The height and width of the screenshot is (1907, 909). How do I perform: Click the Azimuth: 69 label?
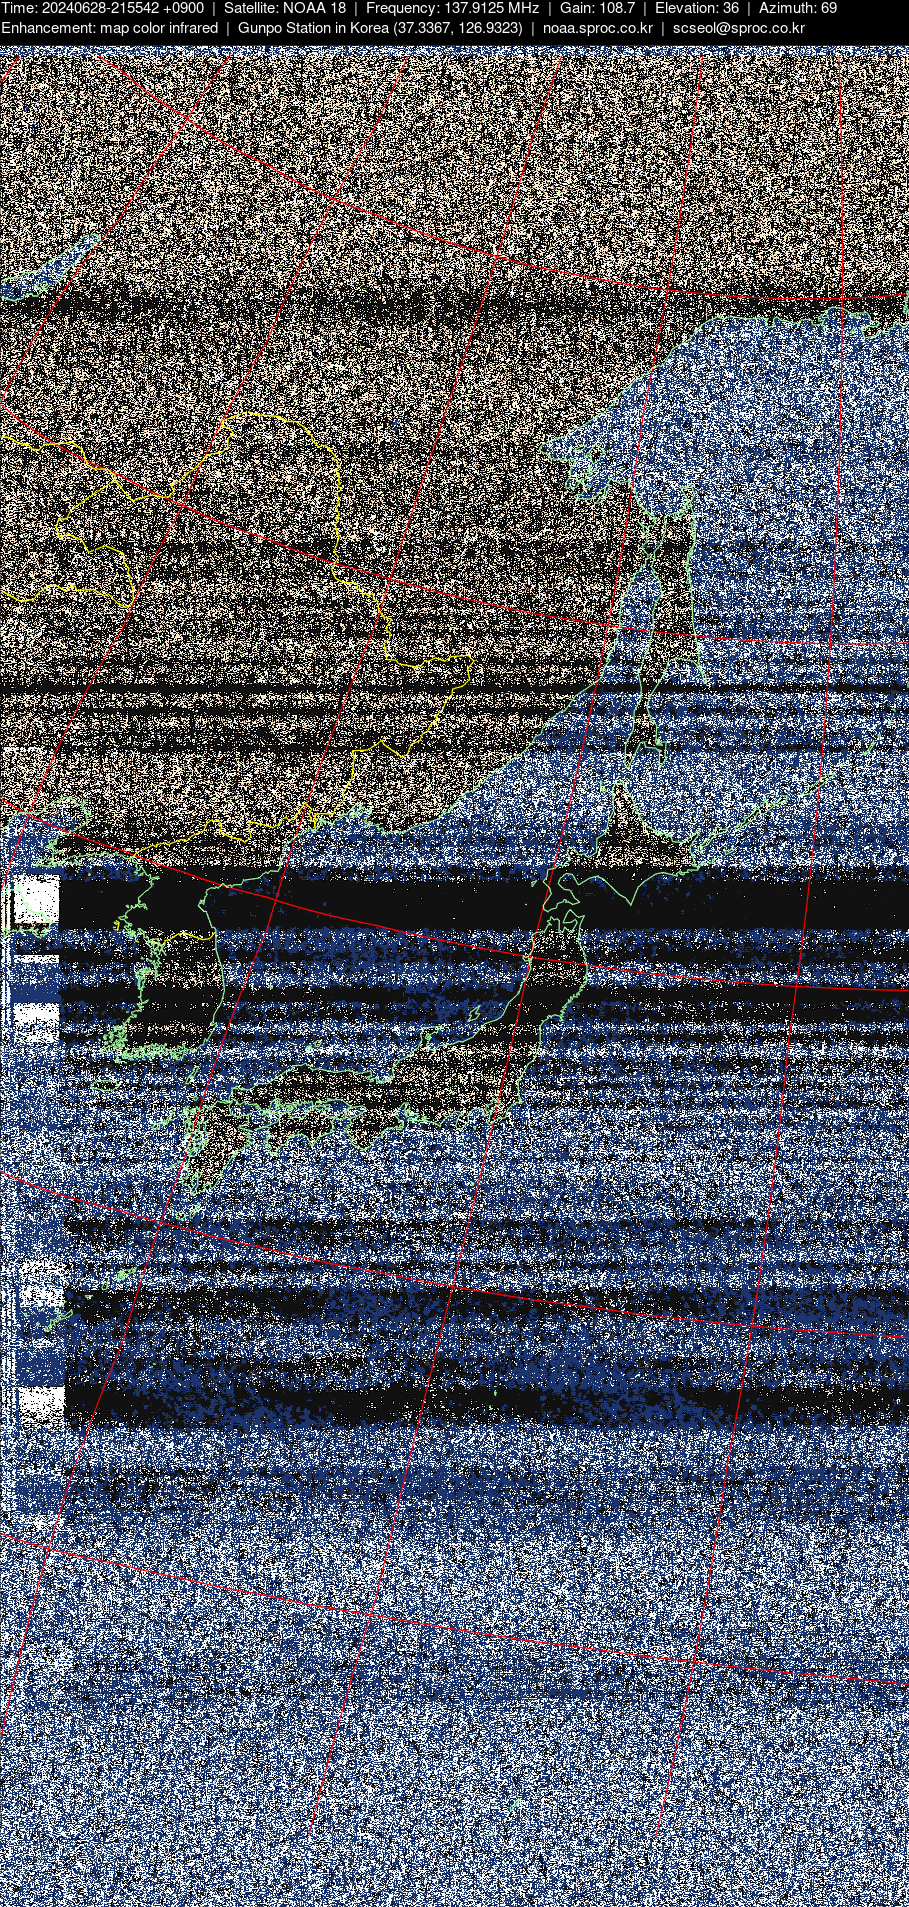pos(797,8)
